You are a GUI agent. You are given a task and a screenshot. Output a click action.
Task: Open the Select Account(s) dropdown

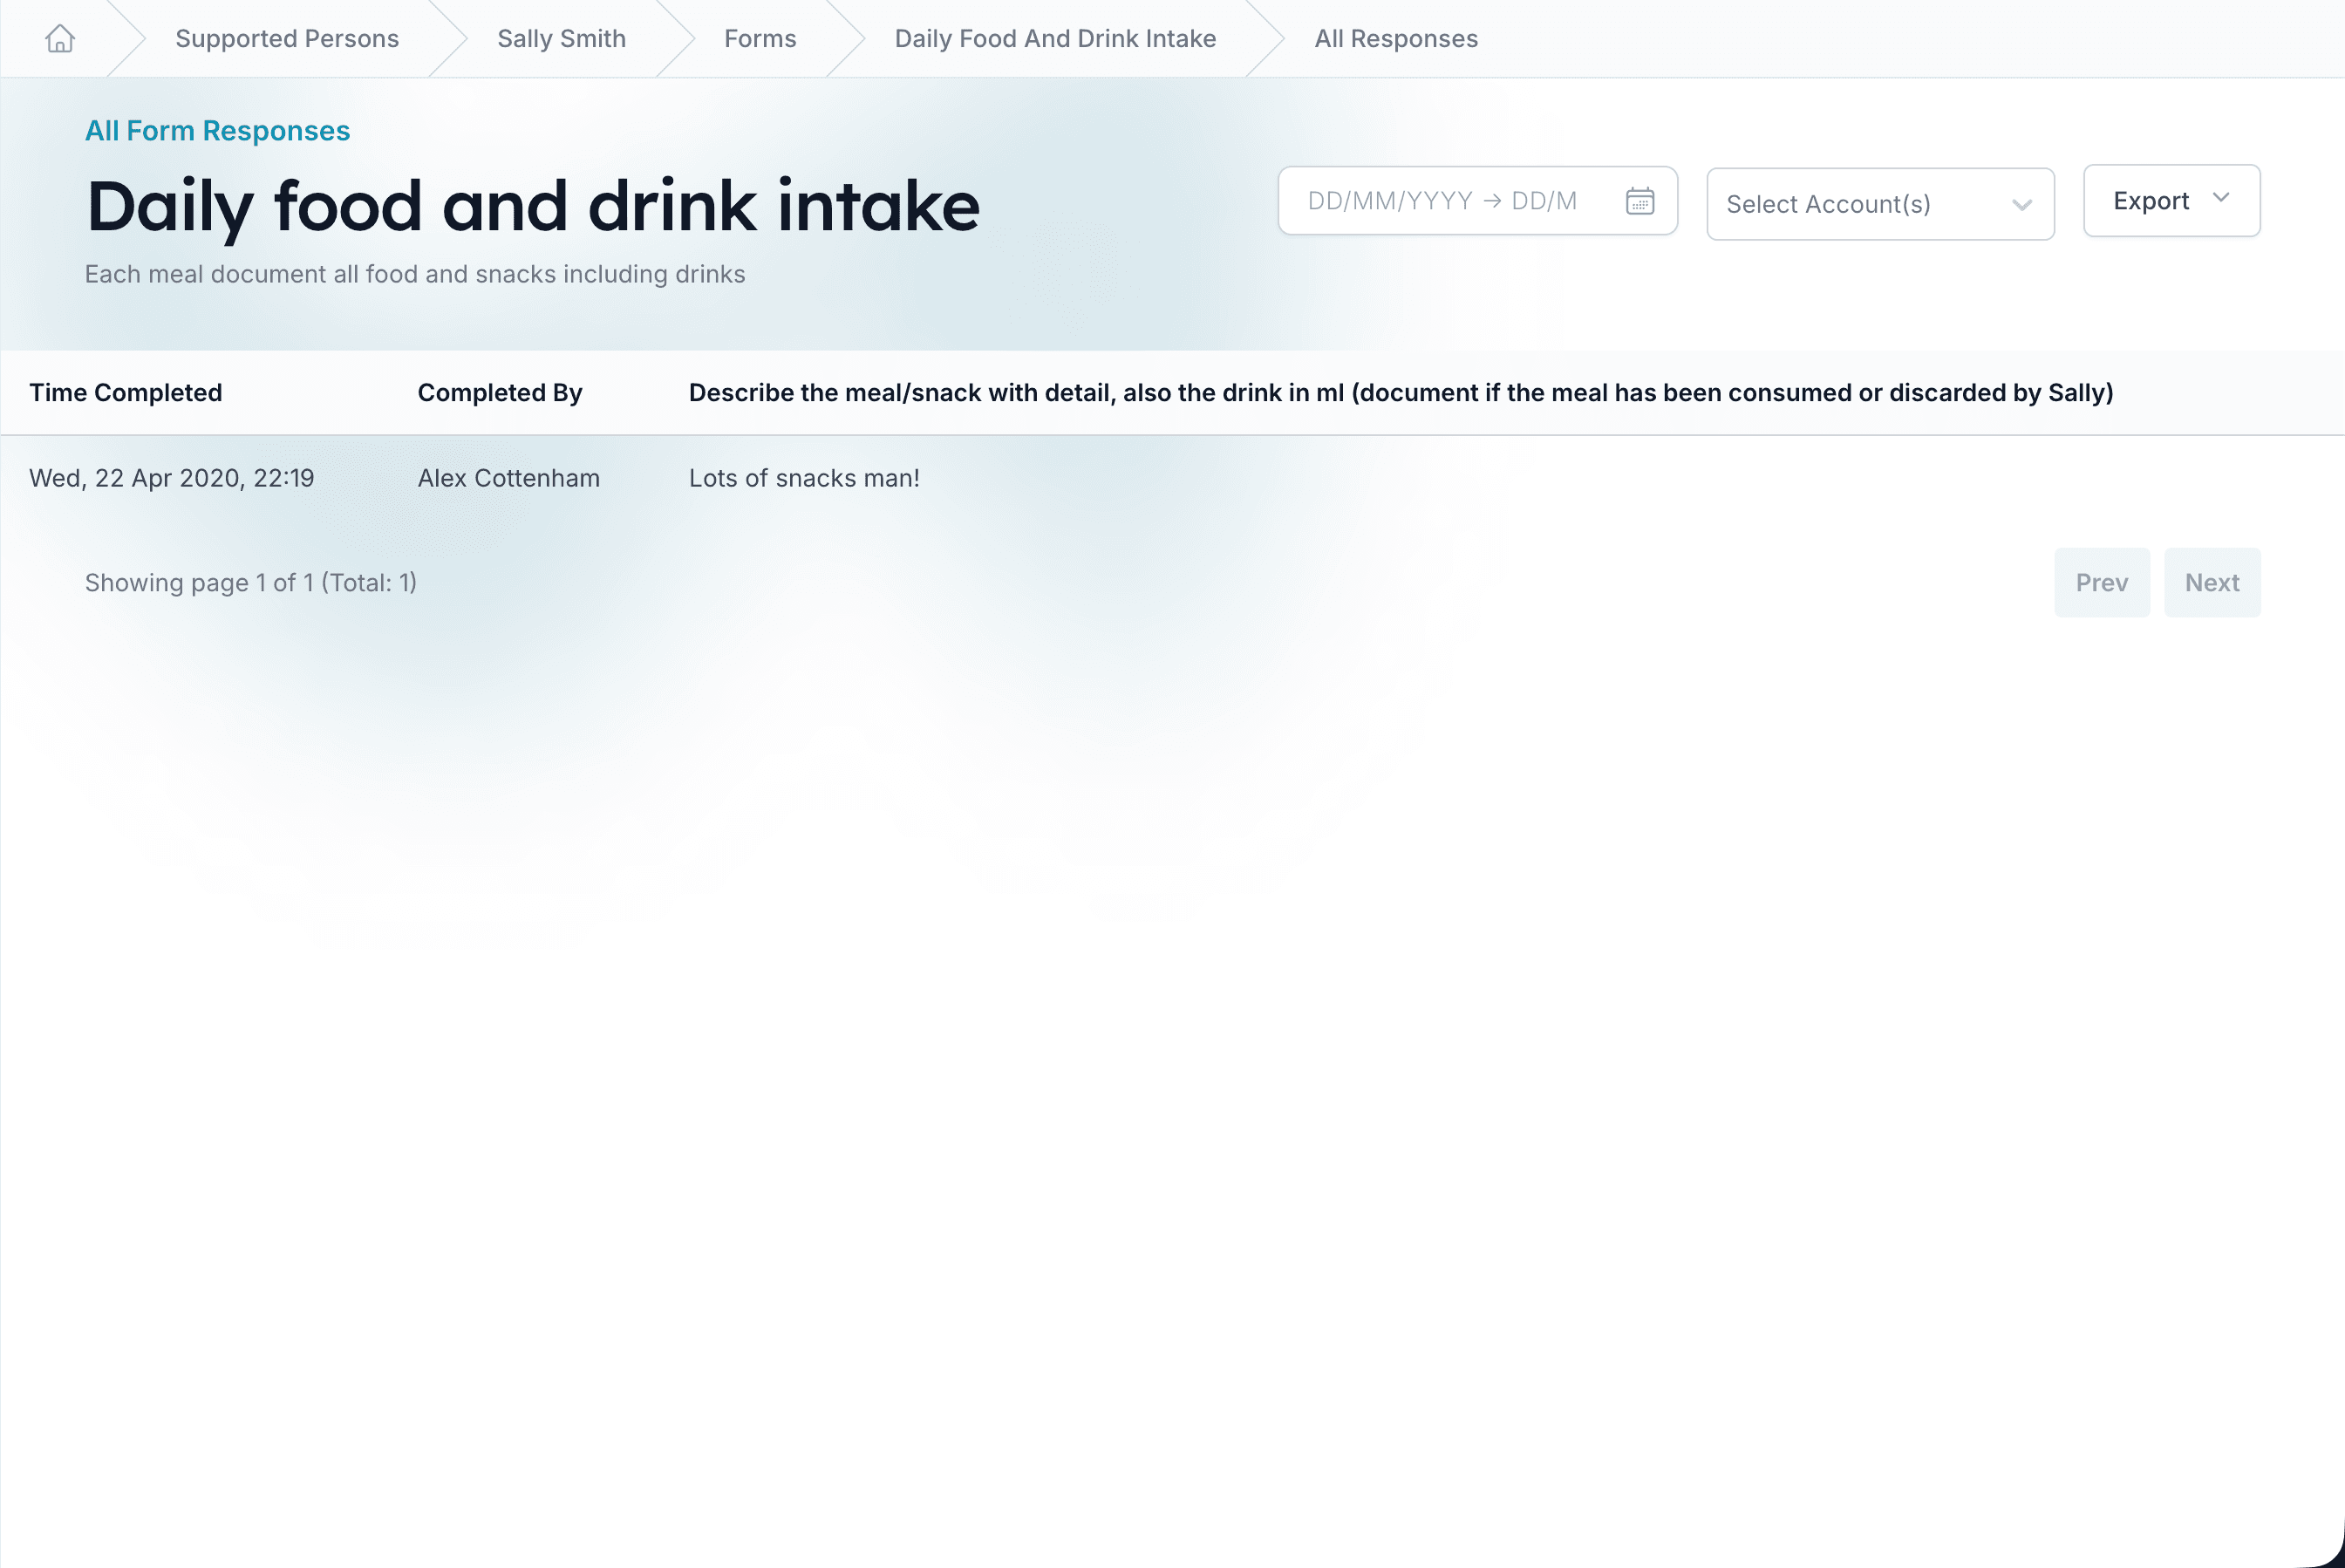pos(1880,204)
